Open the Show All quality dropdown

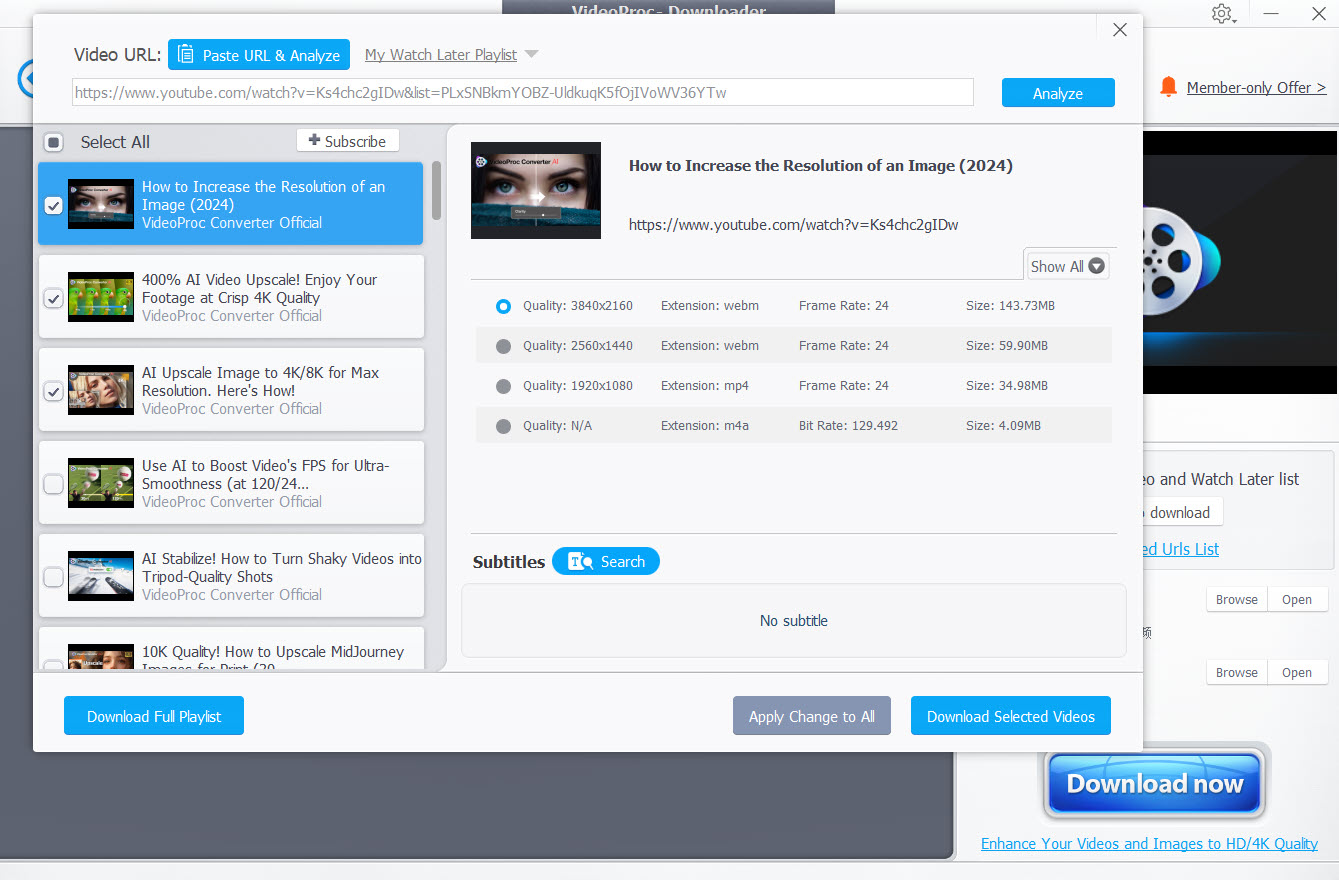[1066, 266]
